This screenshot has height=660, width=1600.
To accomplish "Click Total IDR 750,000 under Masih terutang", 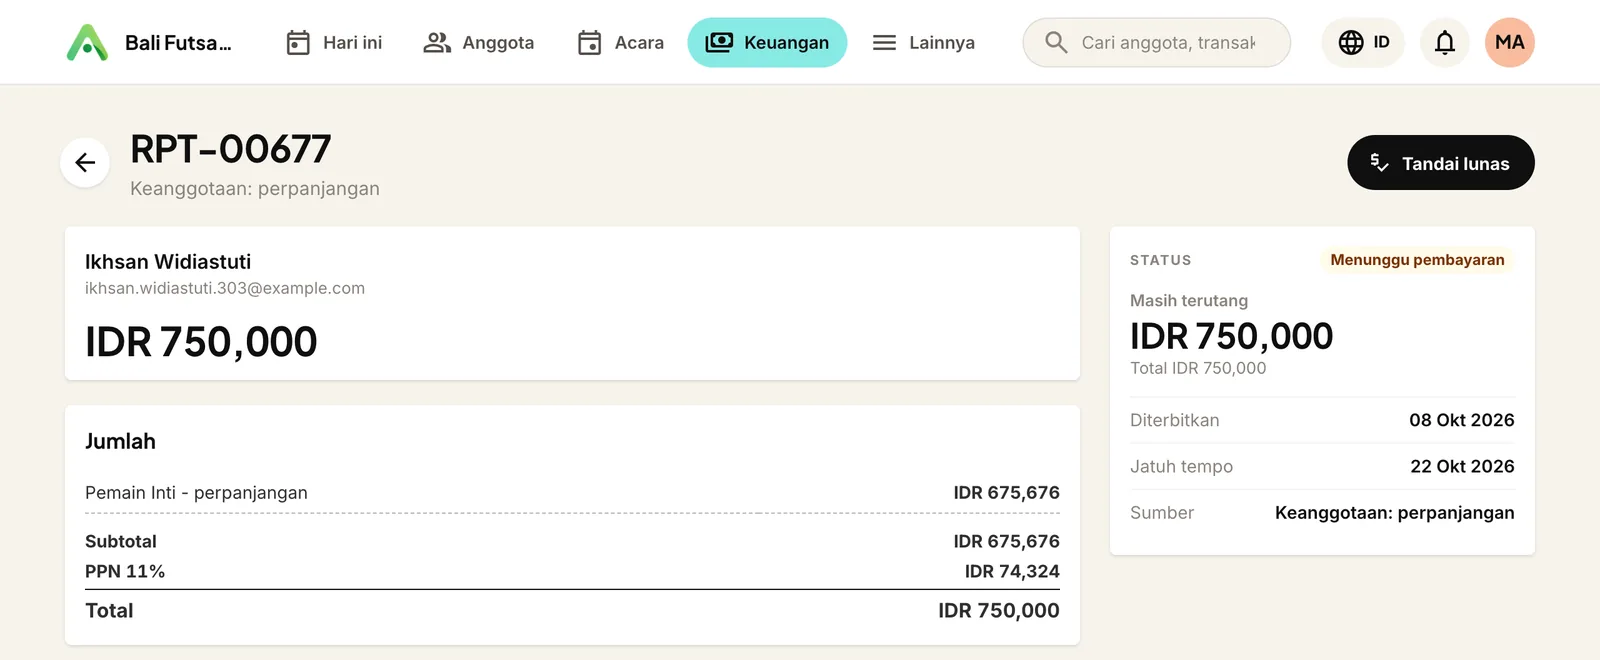I will pos(1198,368).
